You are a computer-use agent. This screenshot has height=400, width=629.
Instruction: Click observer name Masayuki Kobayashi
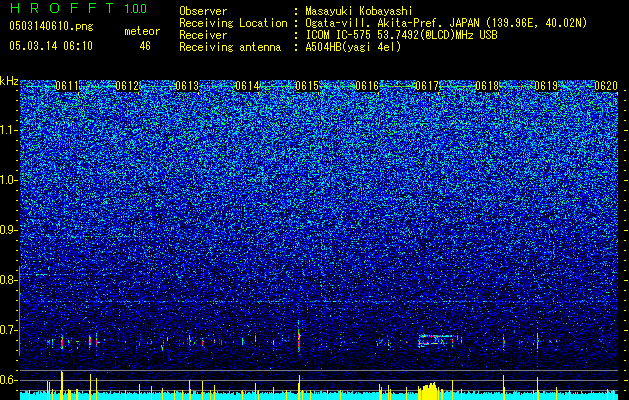pyautogui.click(x=359, y=11)
